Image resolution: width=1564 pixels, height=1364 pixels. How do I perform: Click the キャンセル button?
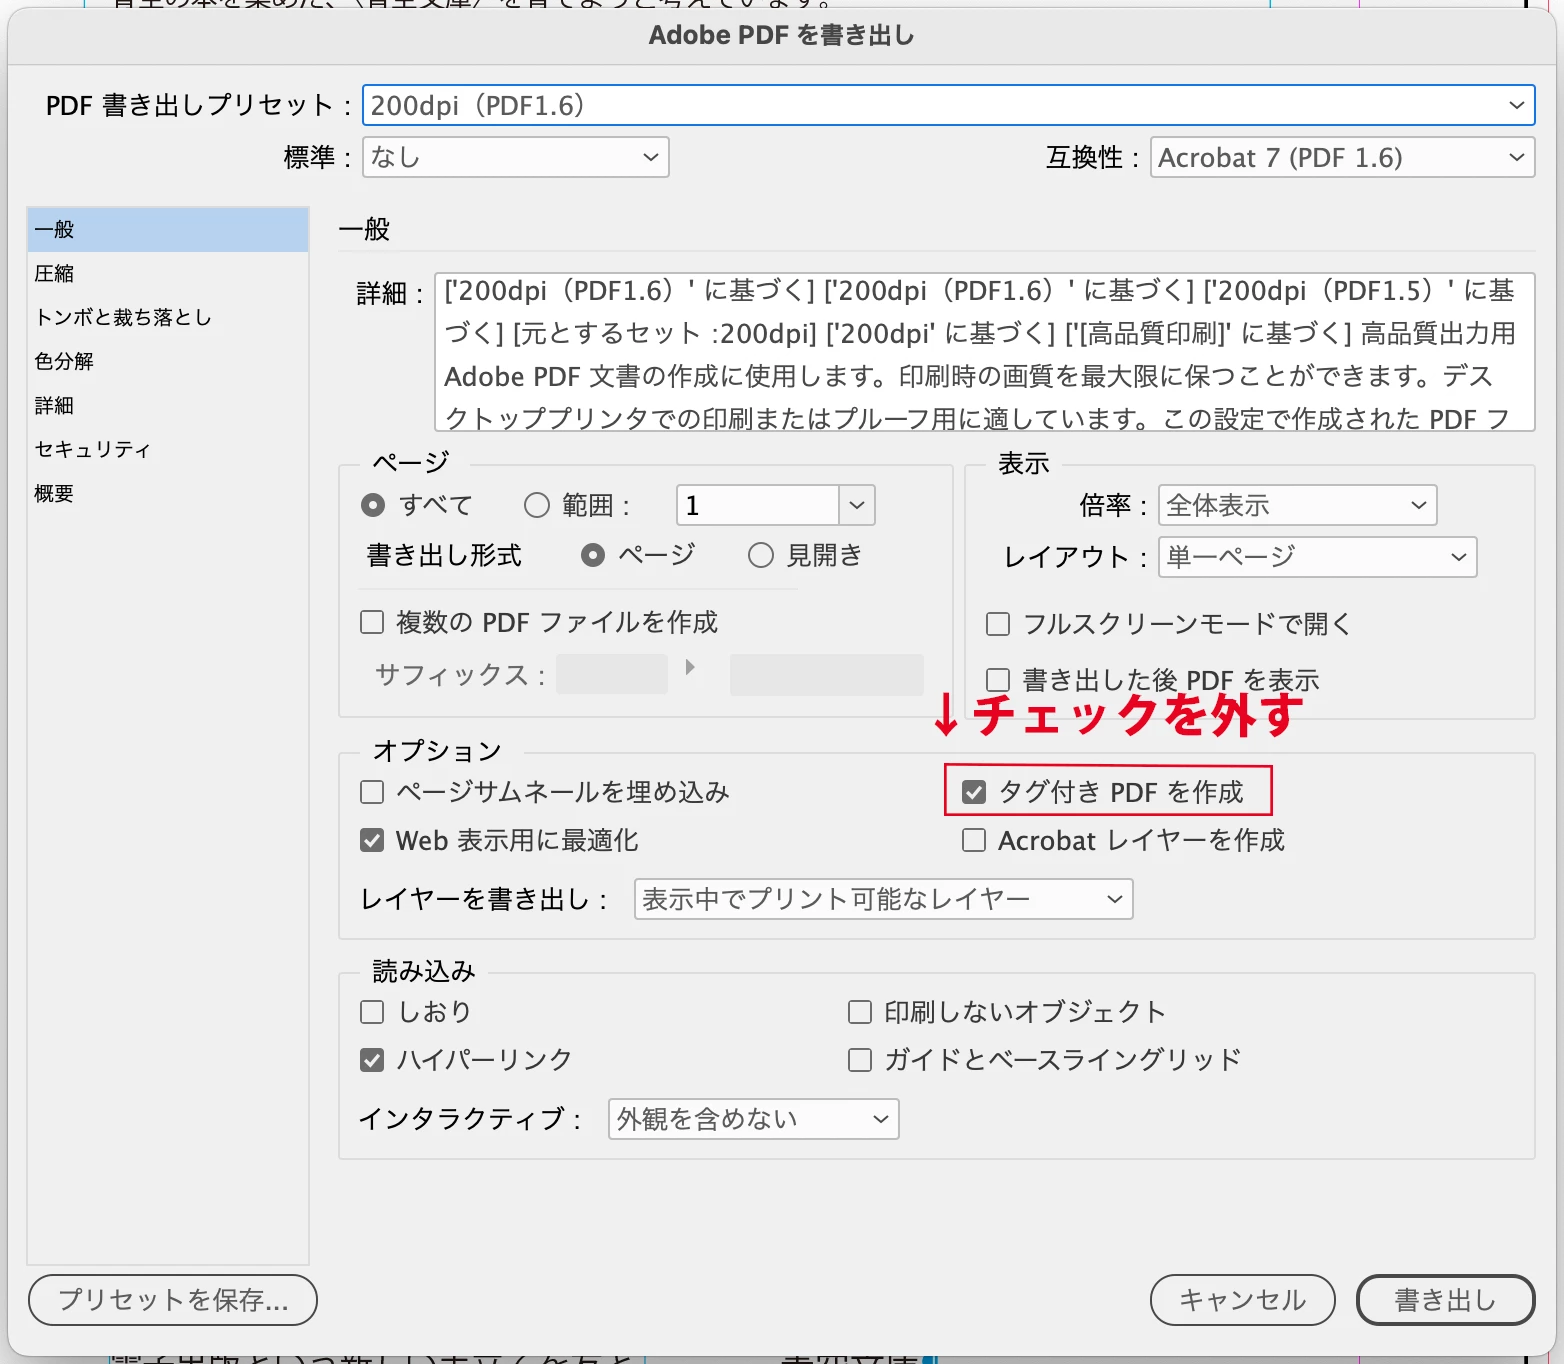[1243, 1300]
